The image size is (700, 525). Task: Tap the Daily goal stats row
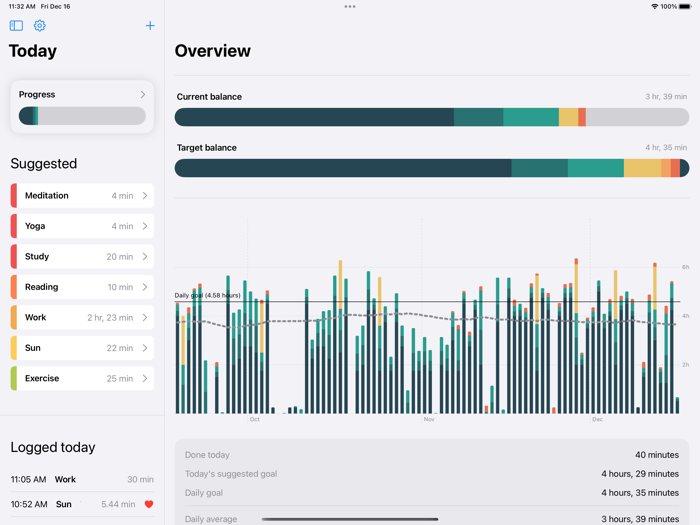[x=432, y=493]
